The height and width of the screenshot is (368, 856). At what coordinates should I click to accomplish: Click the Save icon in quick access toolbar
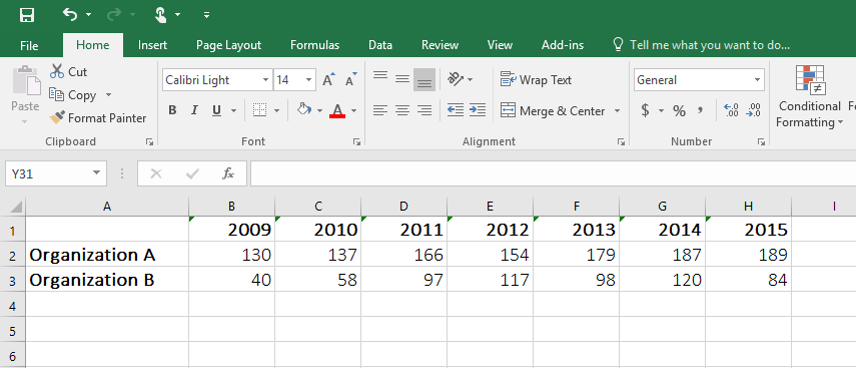[x=27, y=15]
